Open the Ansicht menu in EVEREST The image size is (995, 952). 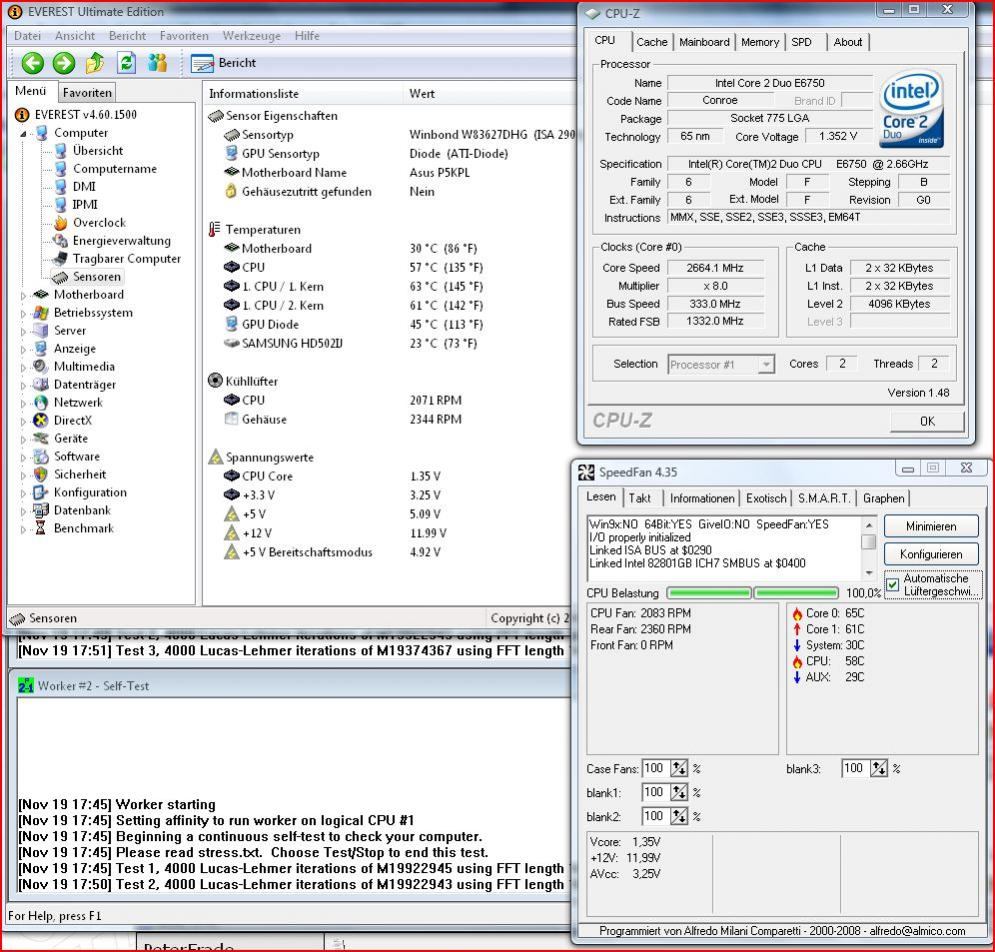point(75,36)
